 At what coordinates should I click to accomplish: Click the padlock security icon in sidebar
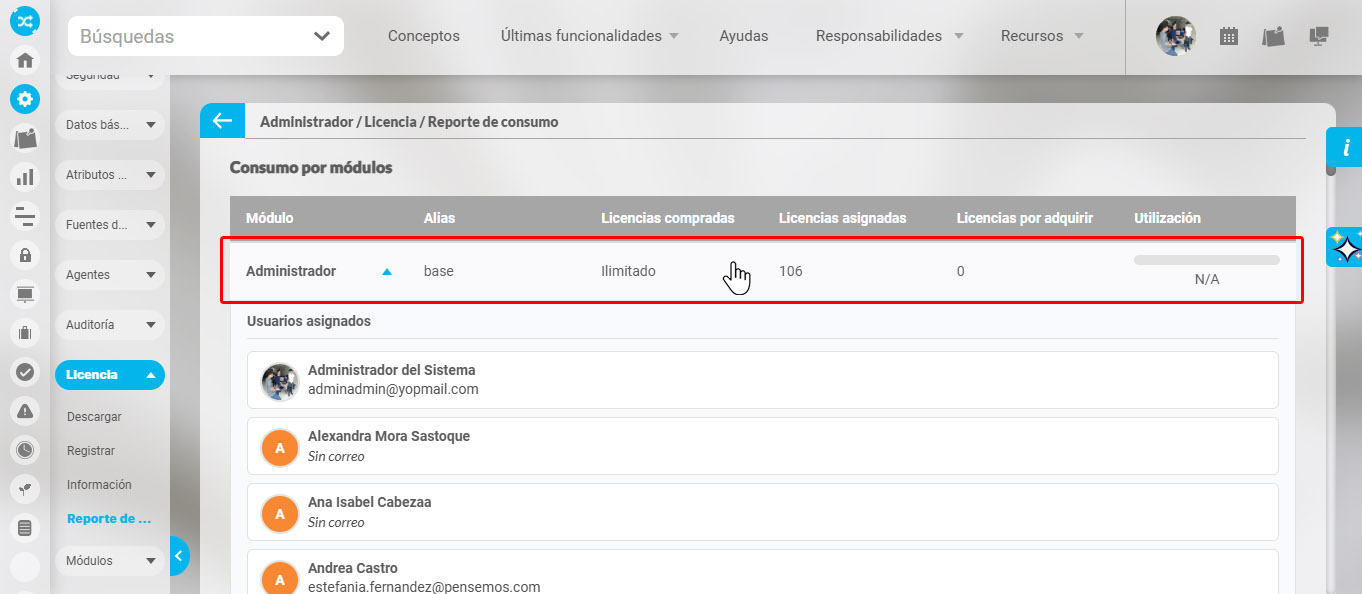point(25,255)
